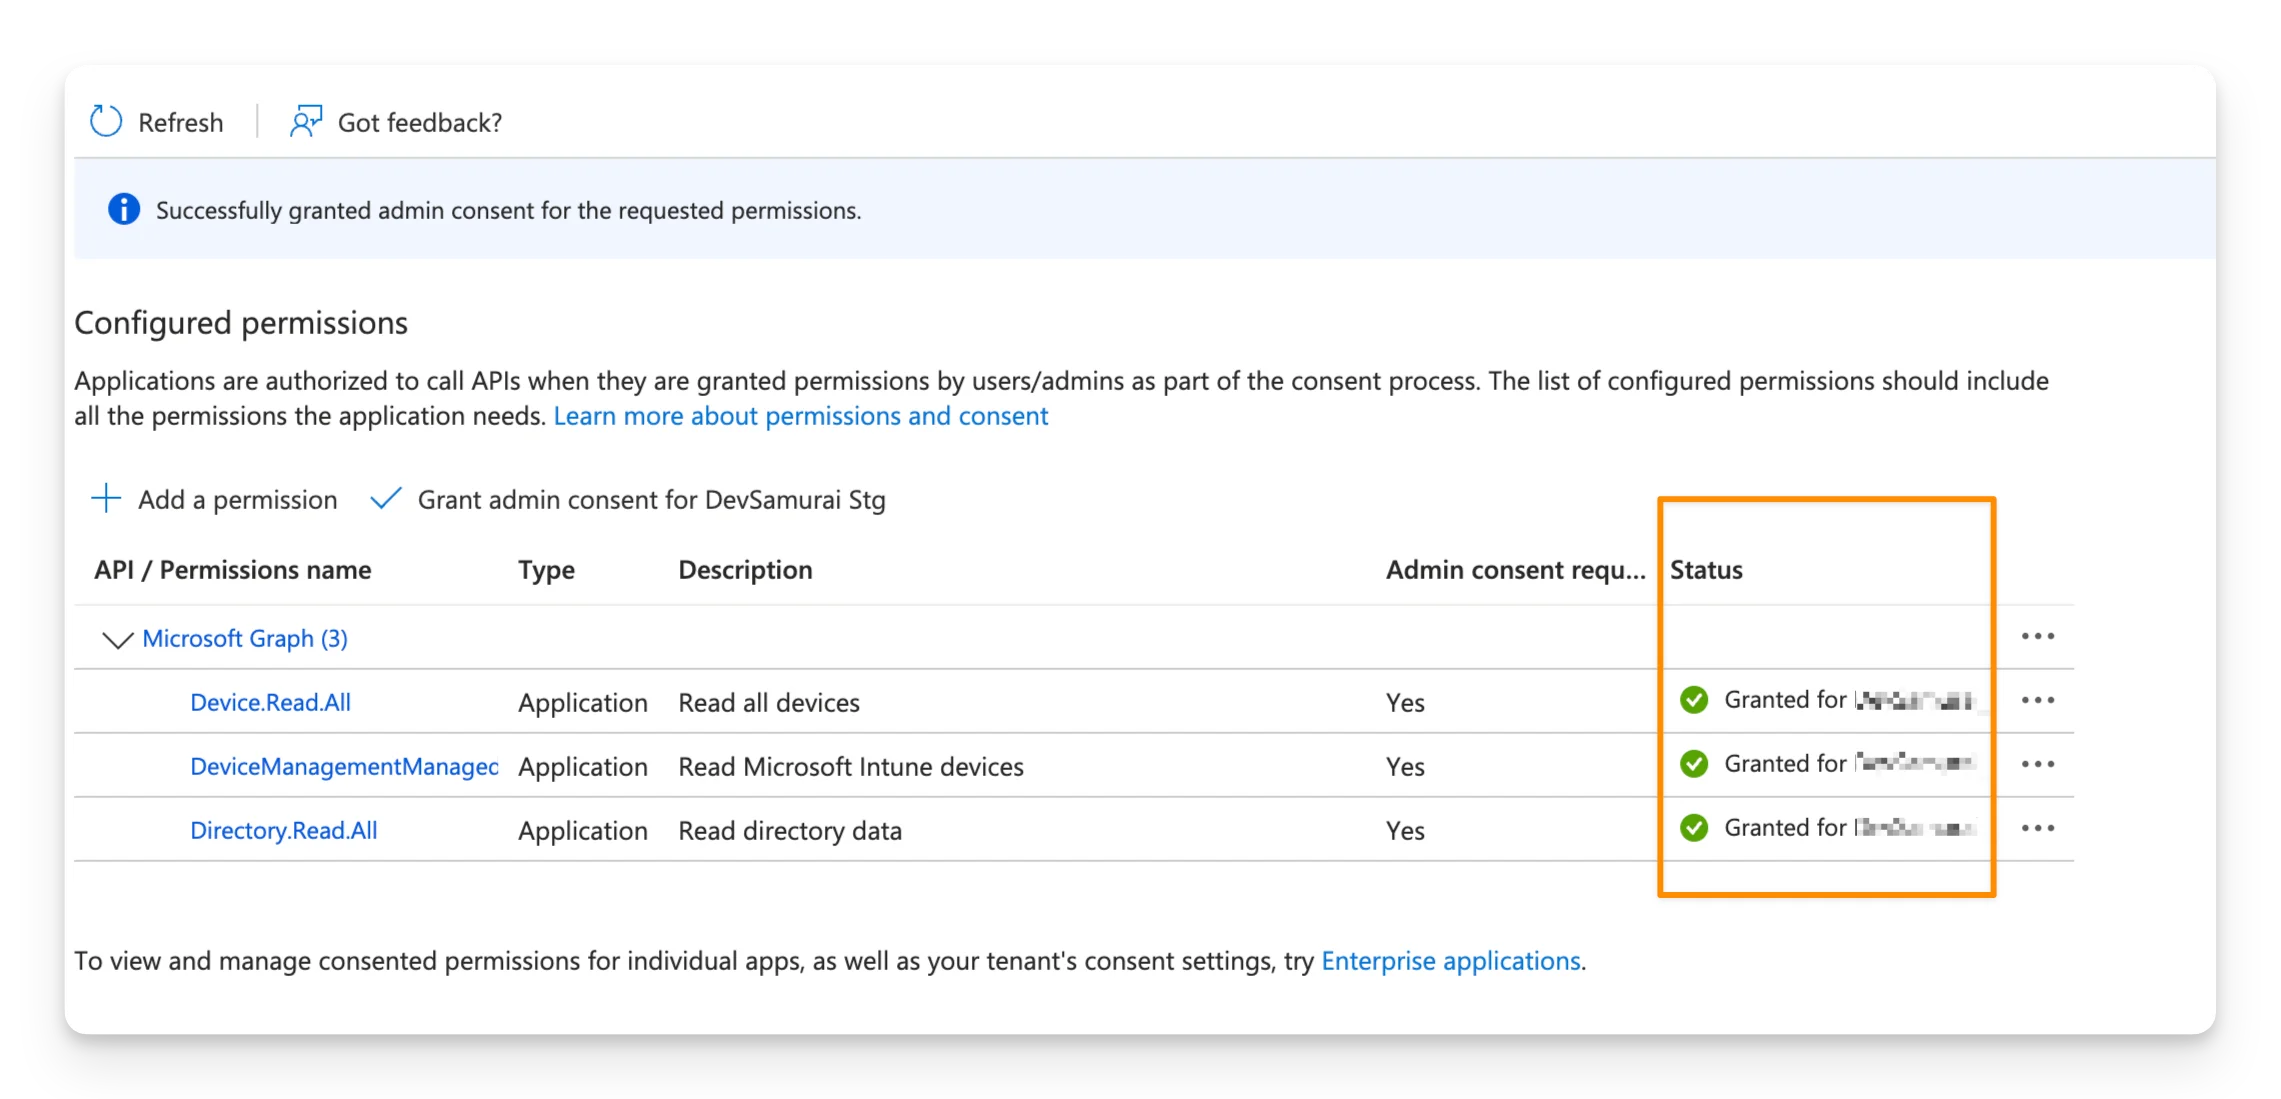Screen dimensions: 2281x1099
Task: Open the Directory.Read.All permission link
Action: (284, 830)
